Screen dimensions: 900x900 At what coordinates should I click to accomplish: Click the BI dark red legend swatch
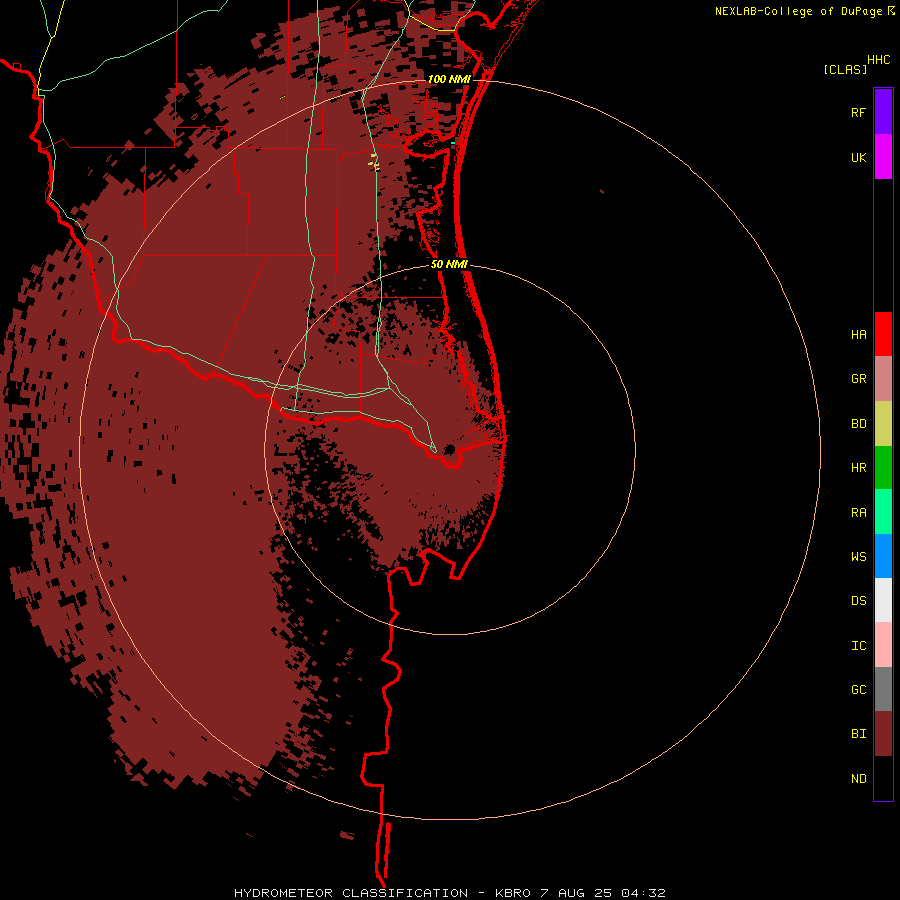[883, 734]
